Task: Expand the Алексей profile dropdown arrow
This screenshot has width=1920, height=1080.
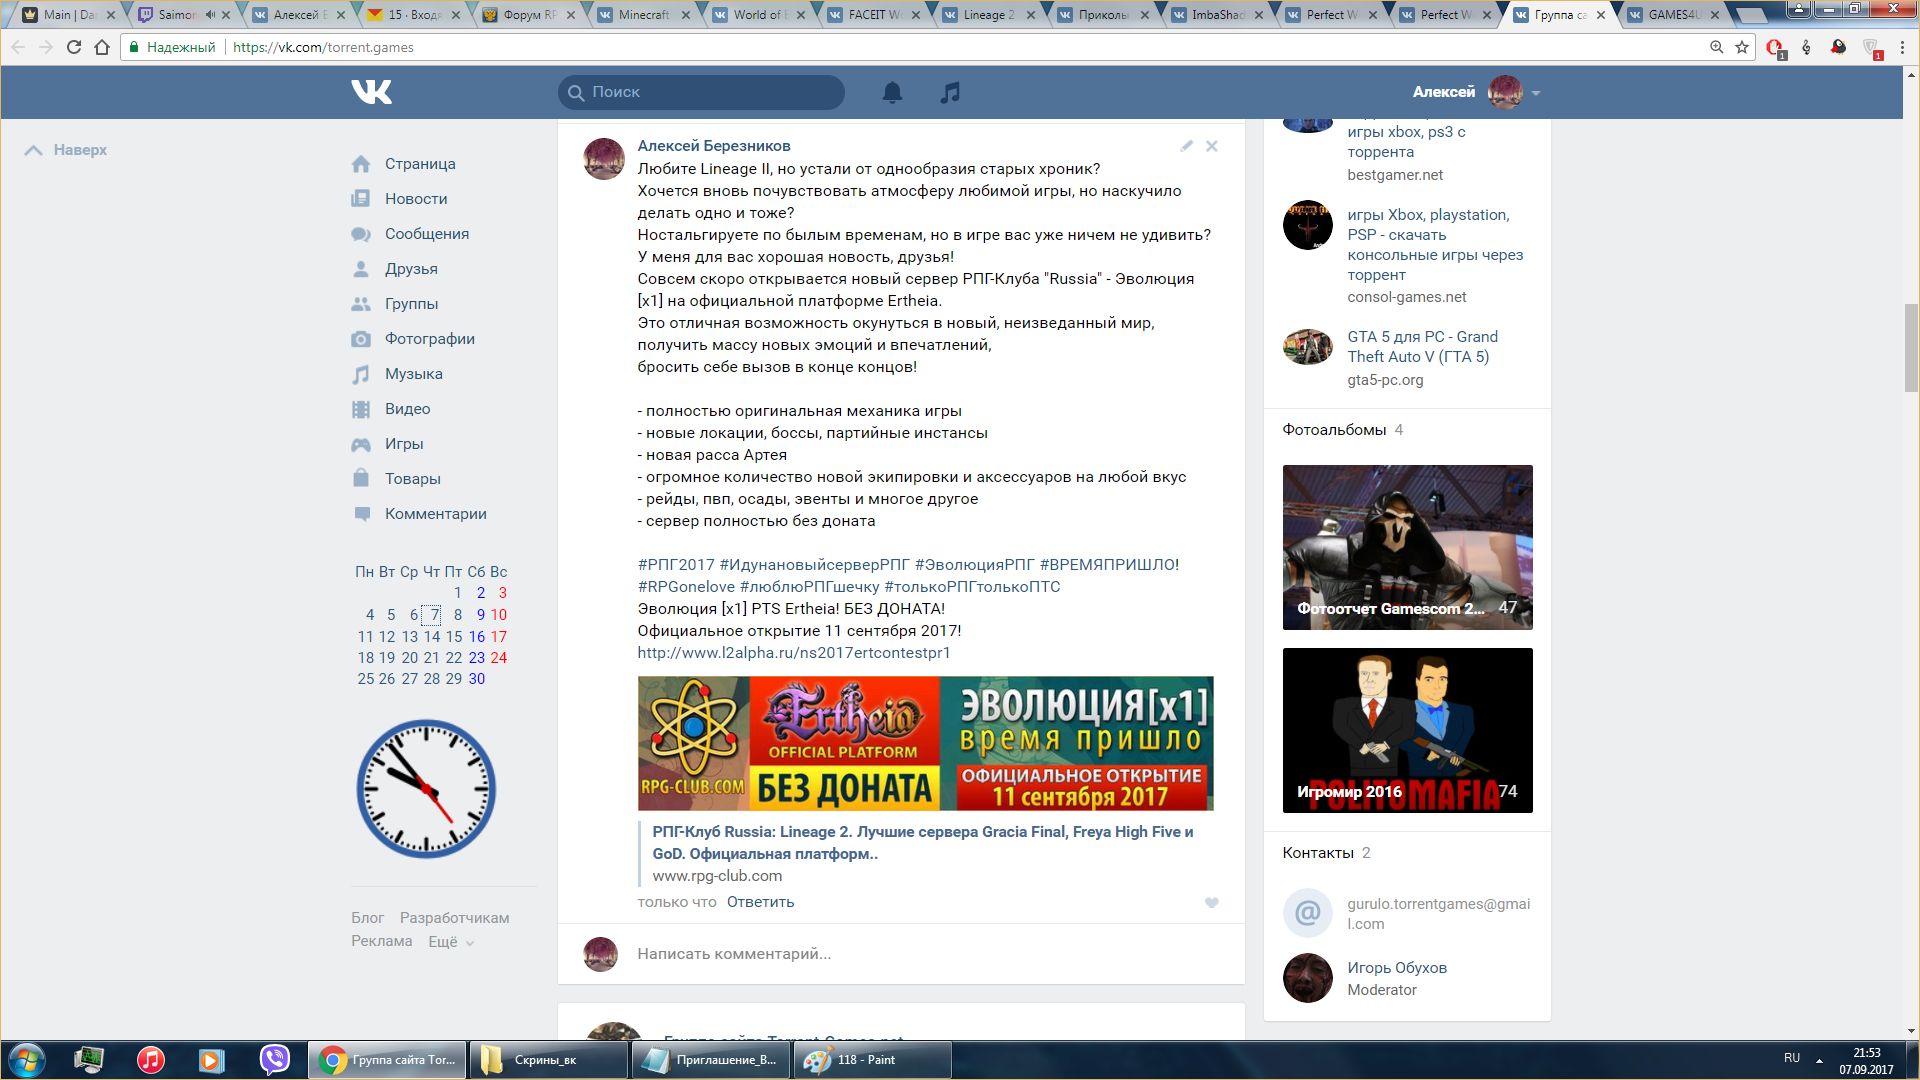Action: point(1536,93)
